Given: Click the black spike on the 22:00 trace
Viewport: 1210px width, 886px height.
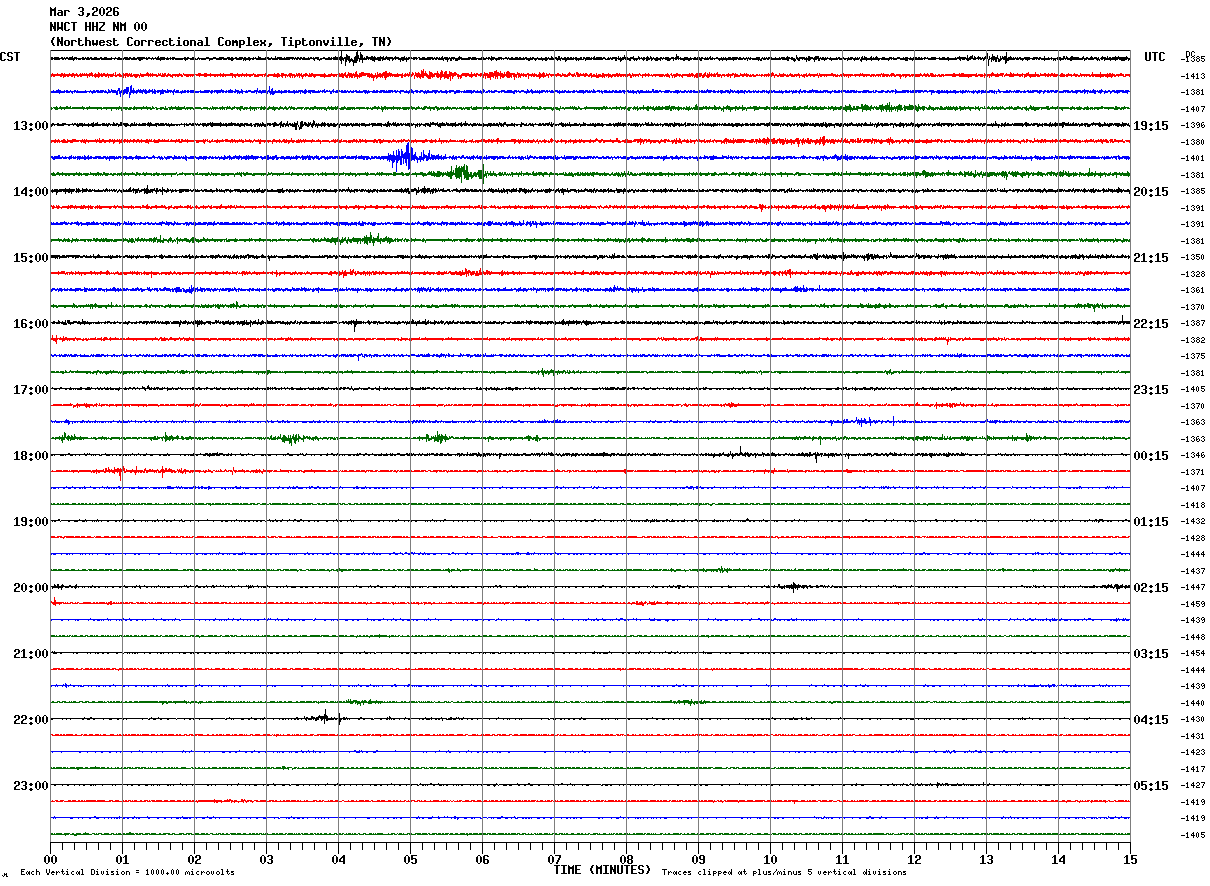Looking at the screenshot, I should 325,717.
